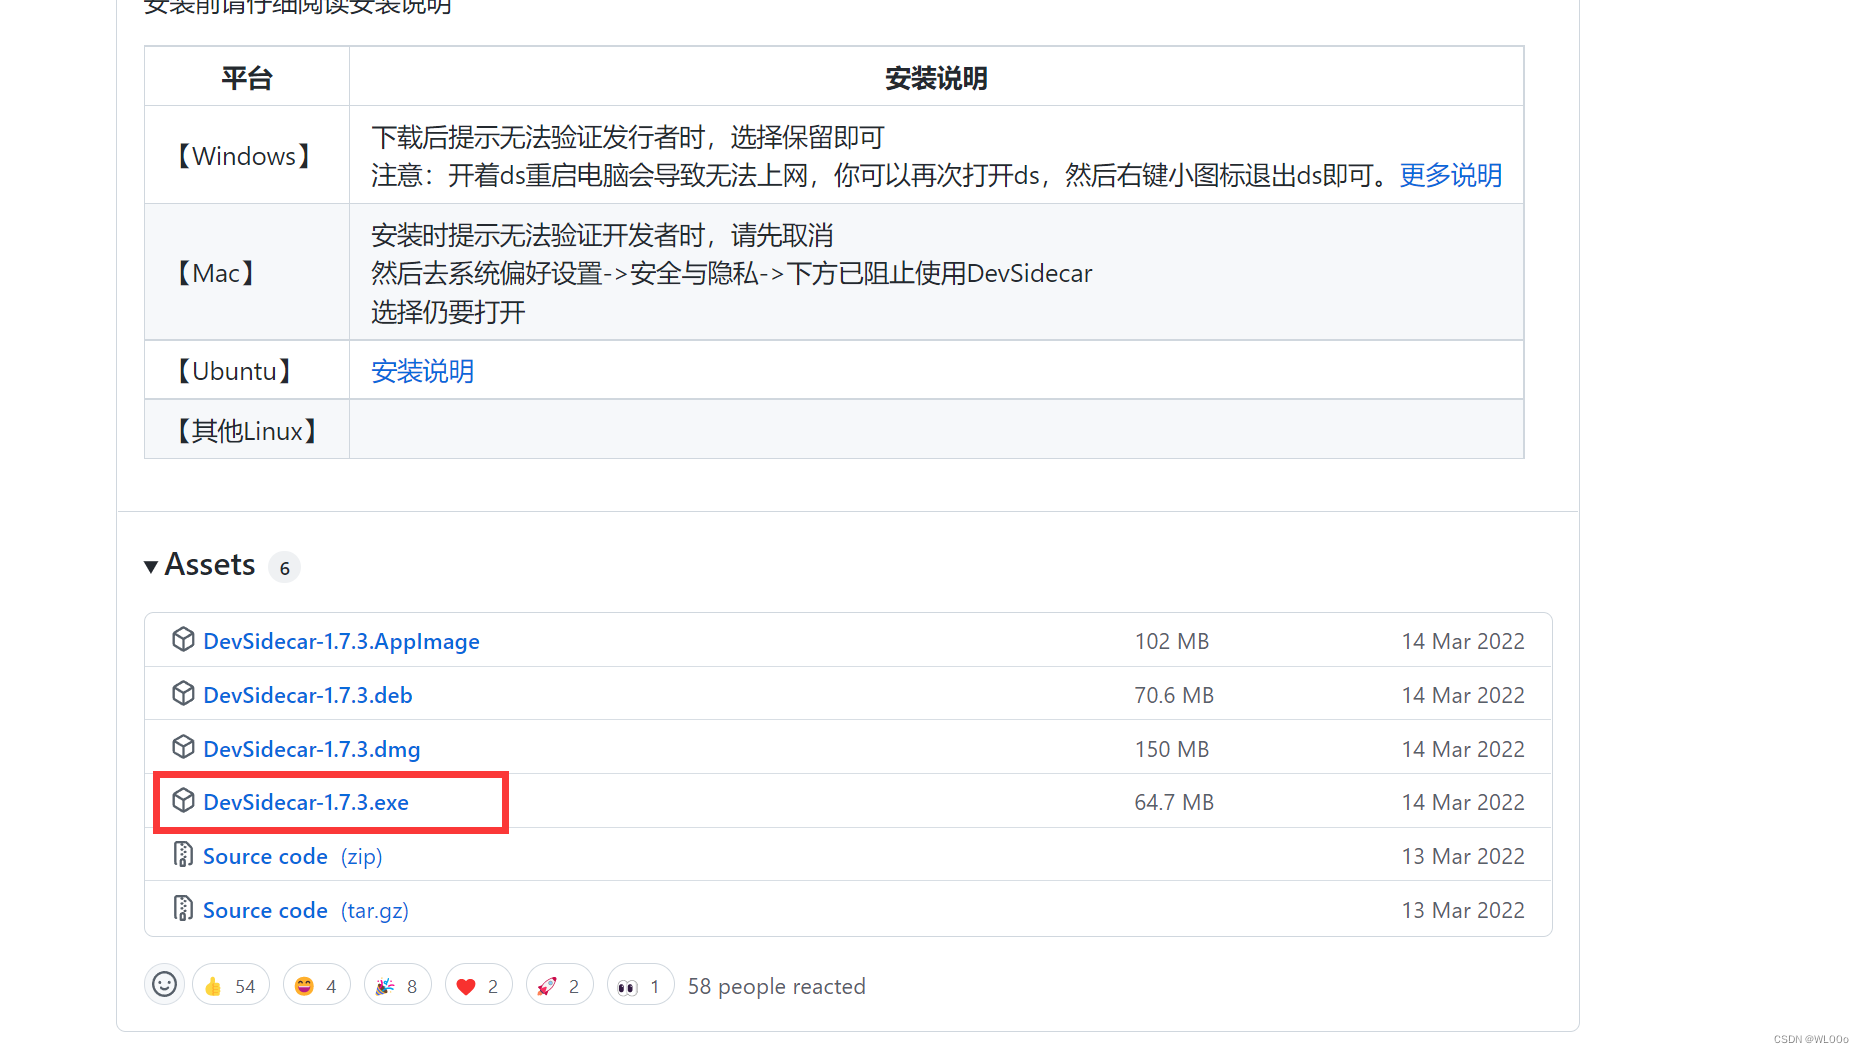Viewport: 1864px width, 1053px height.
Task: Click file icon next to Source code (zip)
Action: [183, 855]
